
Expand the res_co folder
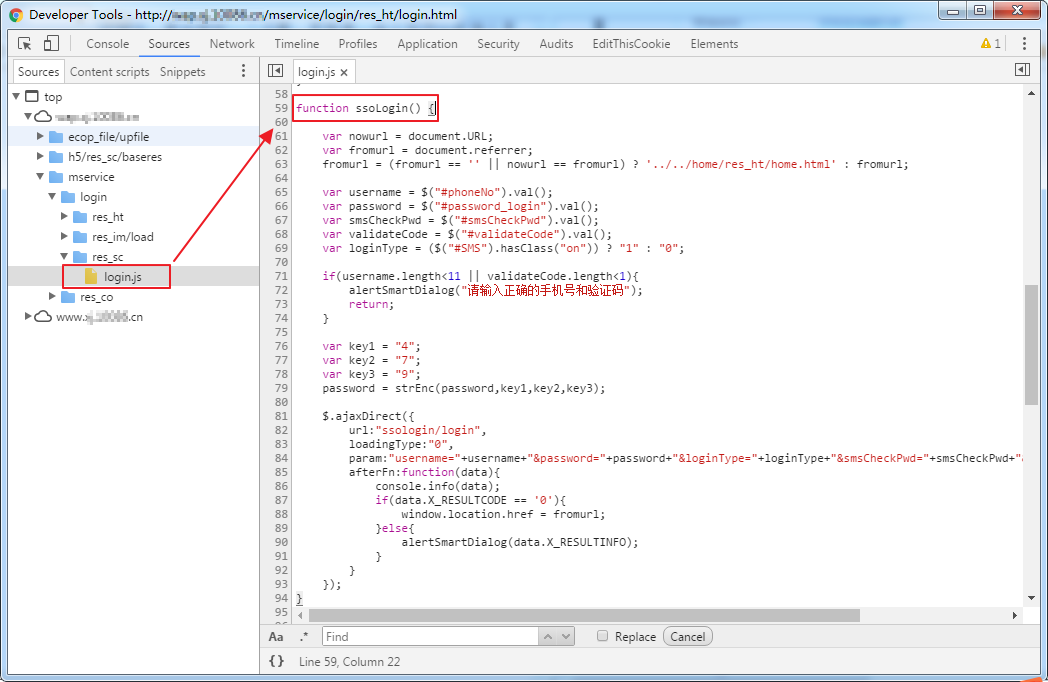click(x=52, y=296)
